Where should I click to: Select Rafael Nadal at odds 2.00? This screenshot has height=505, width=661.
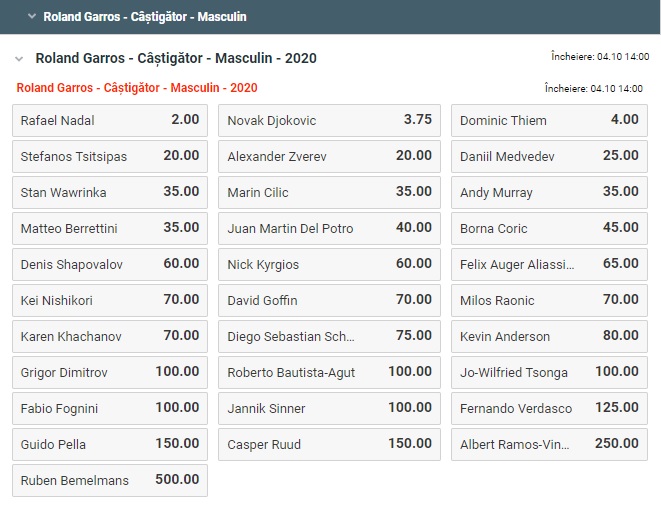coord(110,120)
